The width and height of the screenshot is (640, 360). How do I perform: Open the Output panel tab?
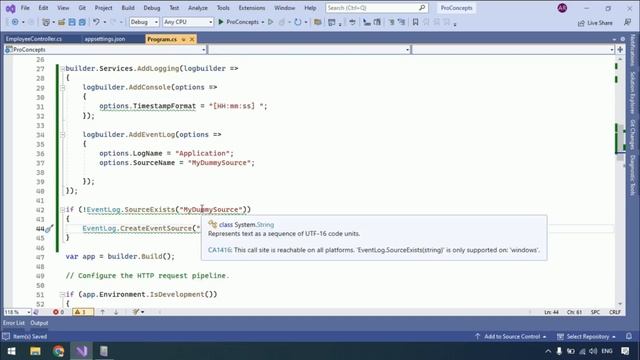[x=39, y=323]
